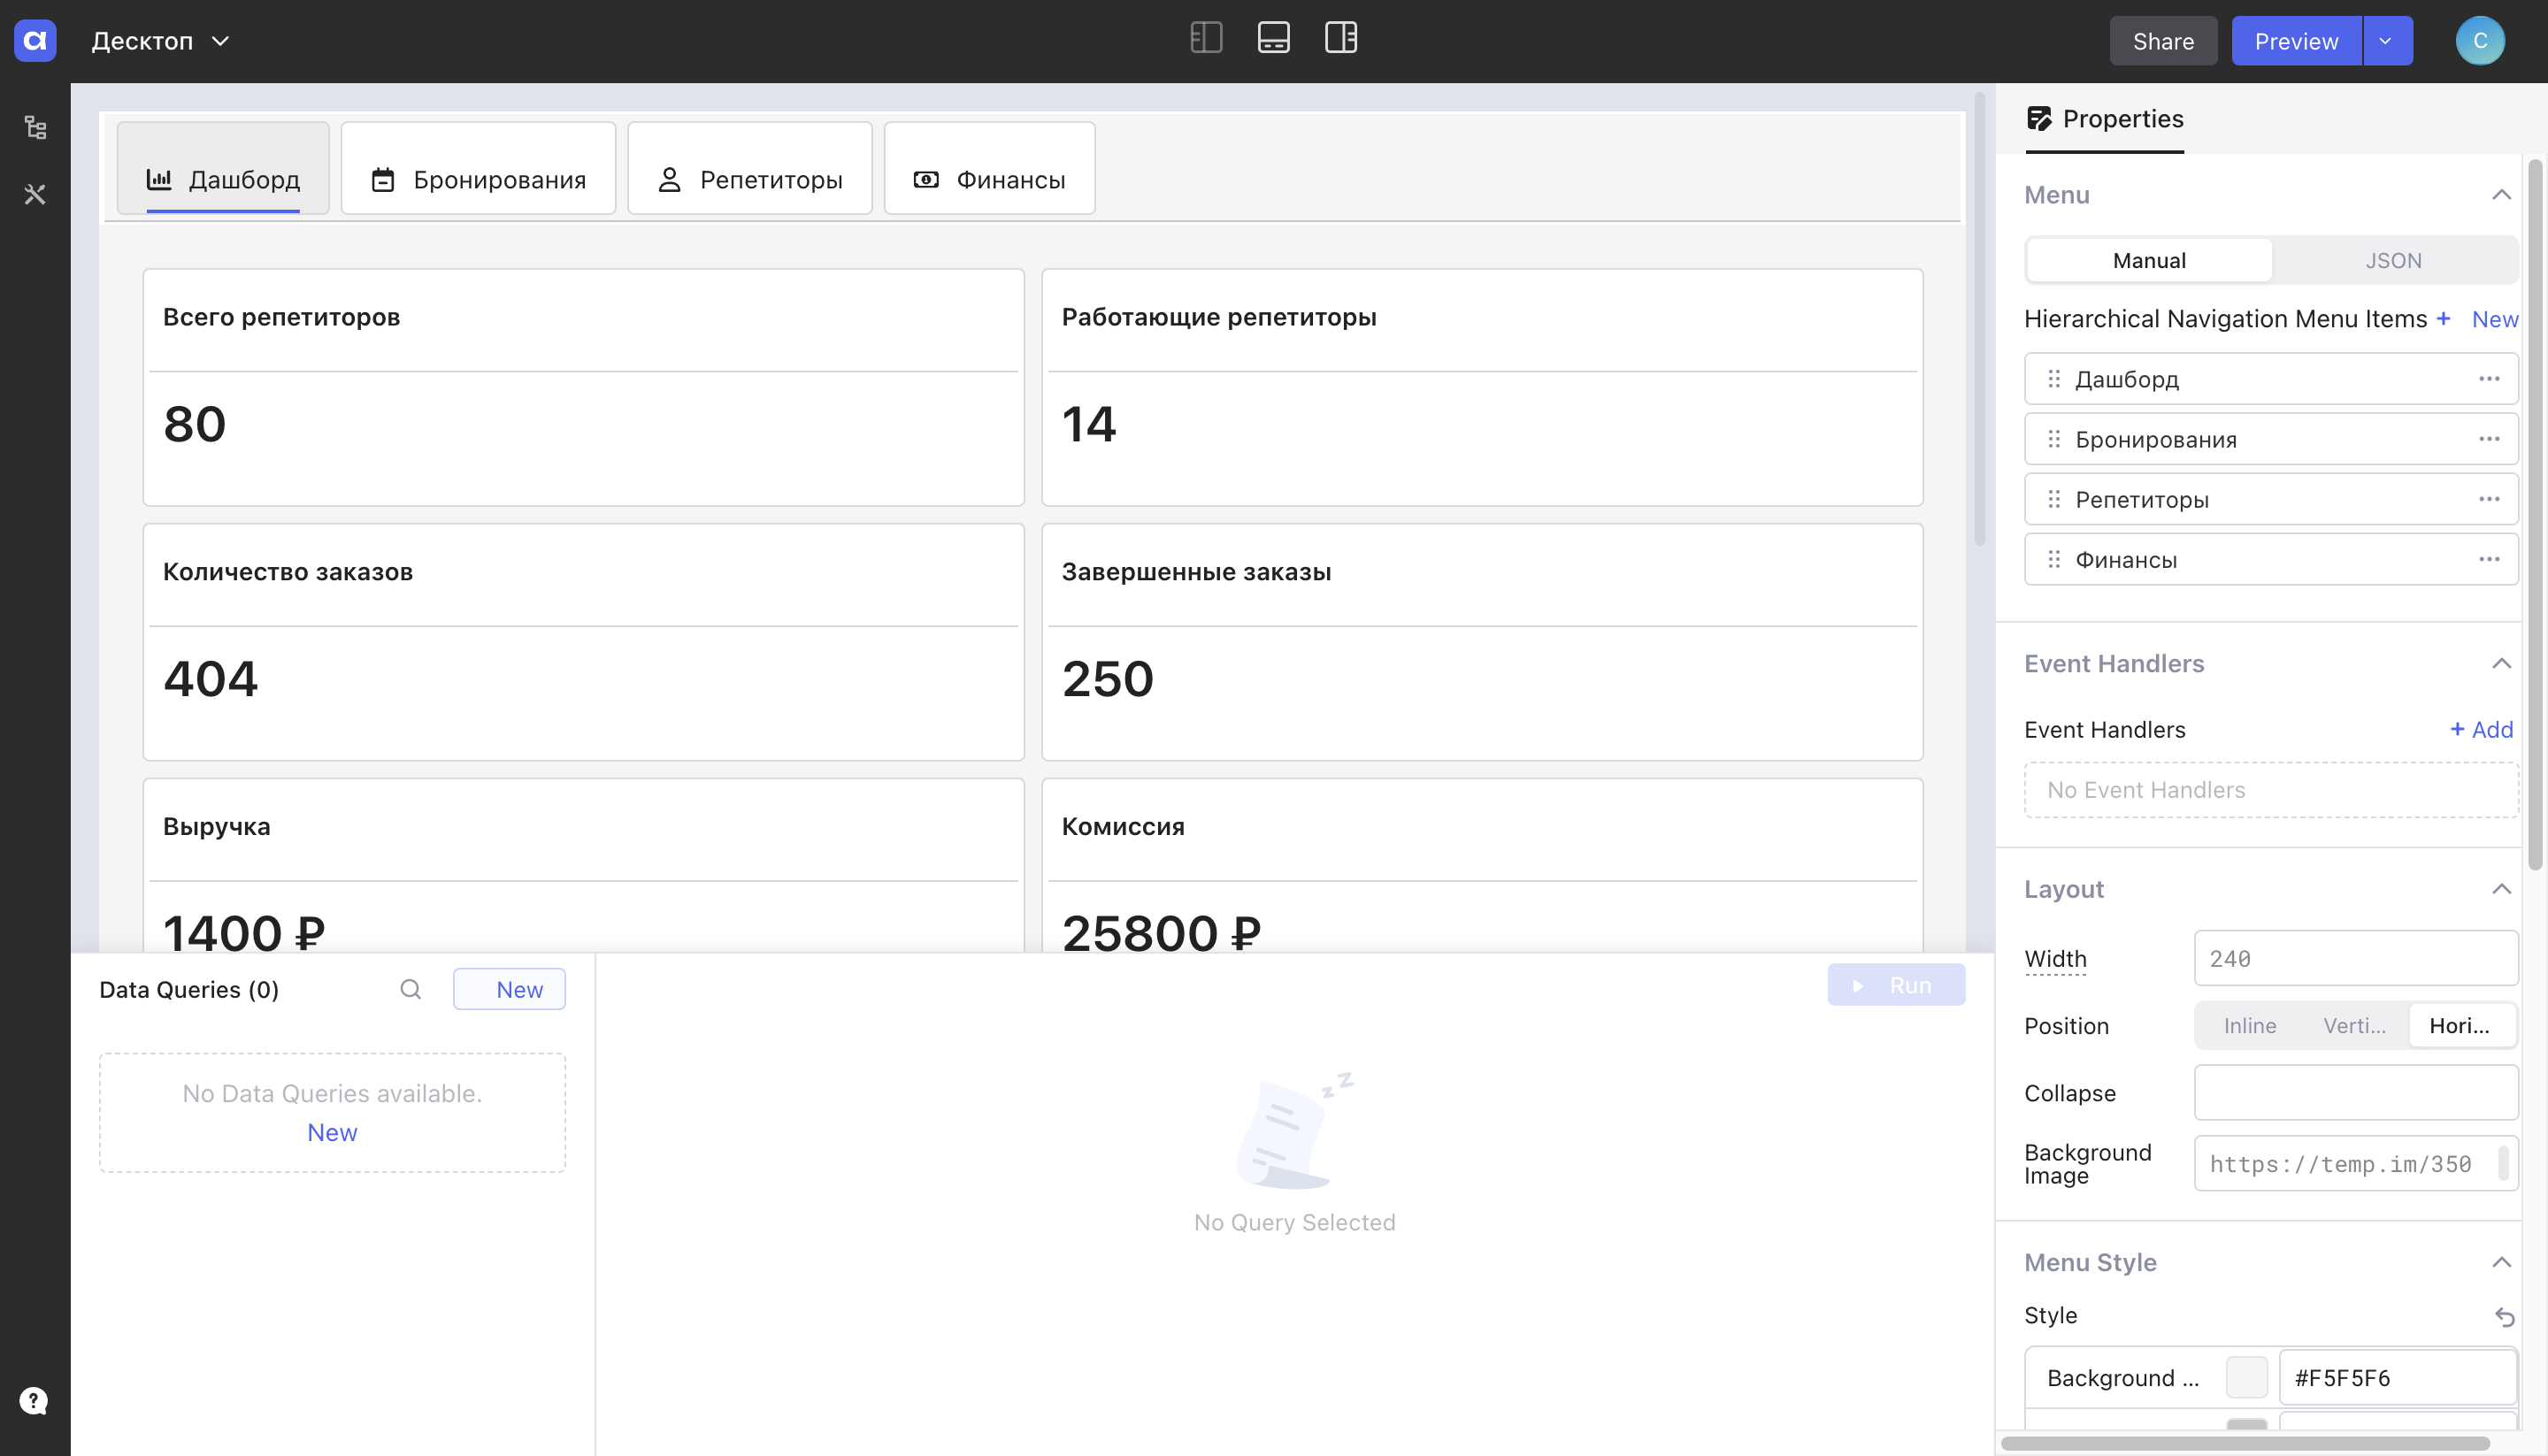Collapse the Event Handlers section
Screen dimensions: 2548x1456
[x=2500, y=664]
